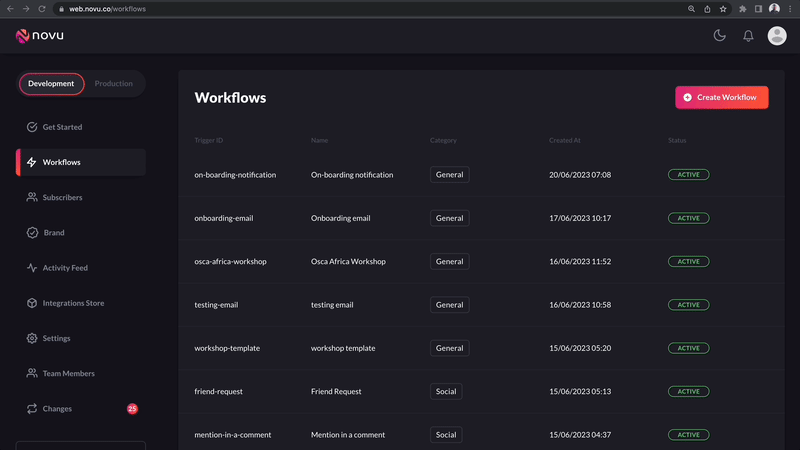The image size is (800, 450).
Task: Open notifications via the bell icon
Action: [x=748, y=36]
